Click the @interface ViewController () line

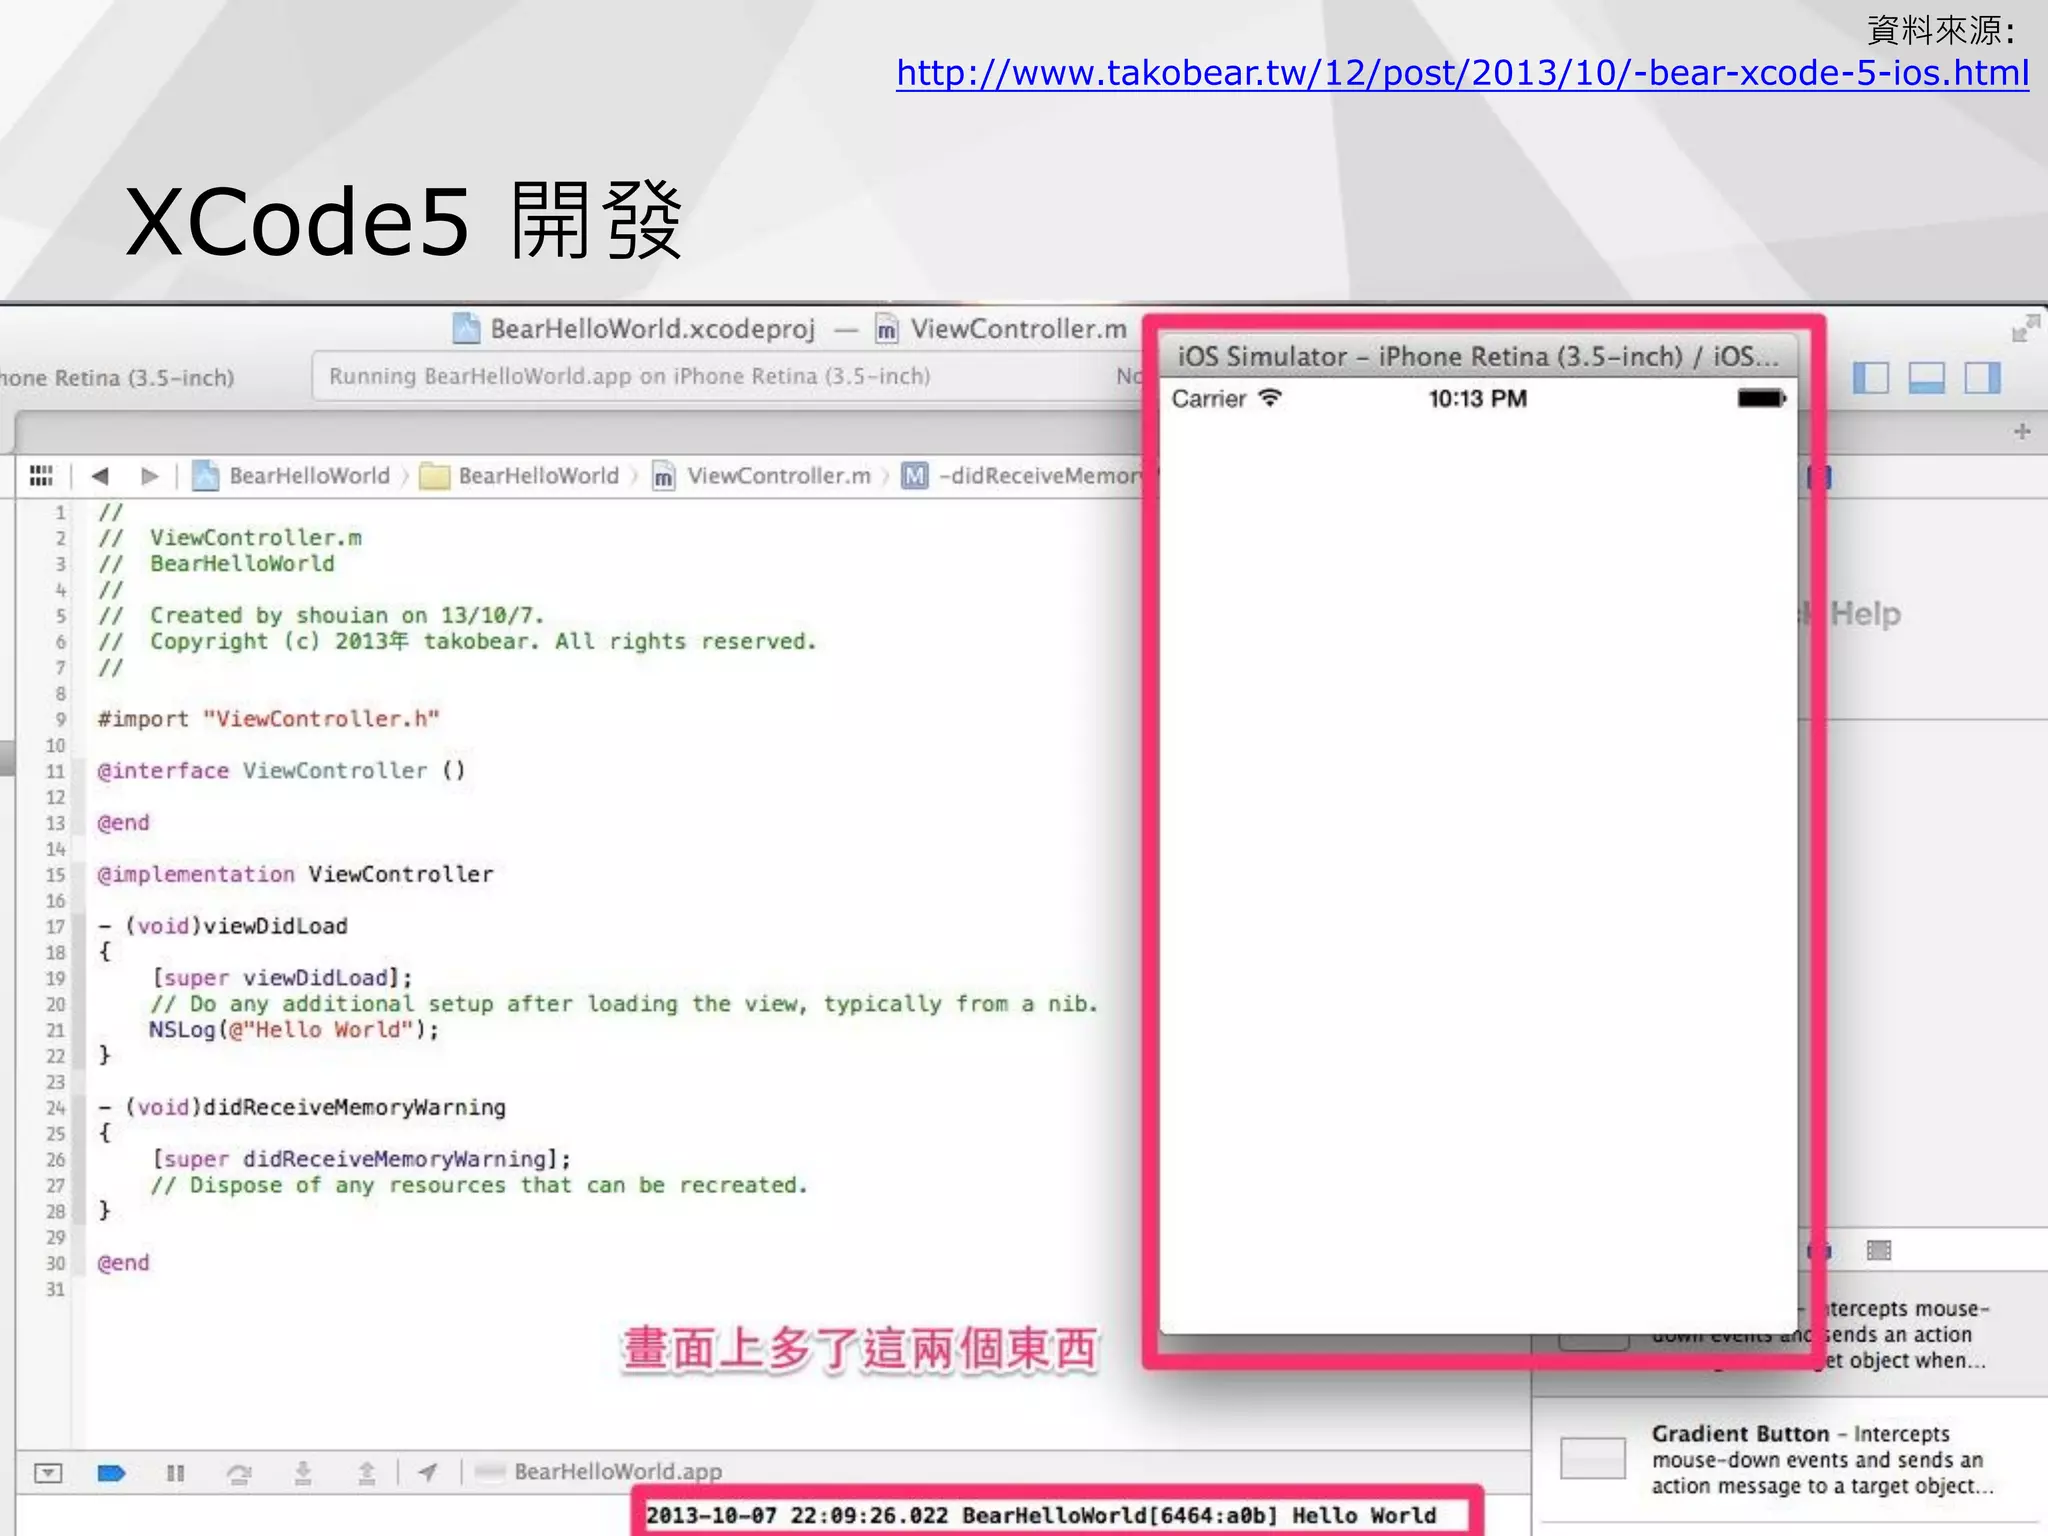[281, 771]
